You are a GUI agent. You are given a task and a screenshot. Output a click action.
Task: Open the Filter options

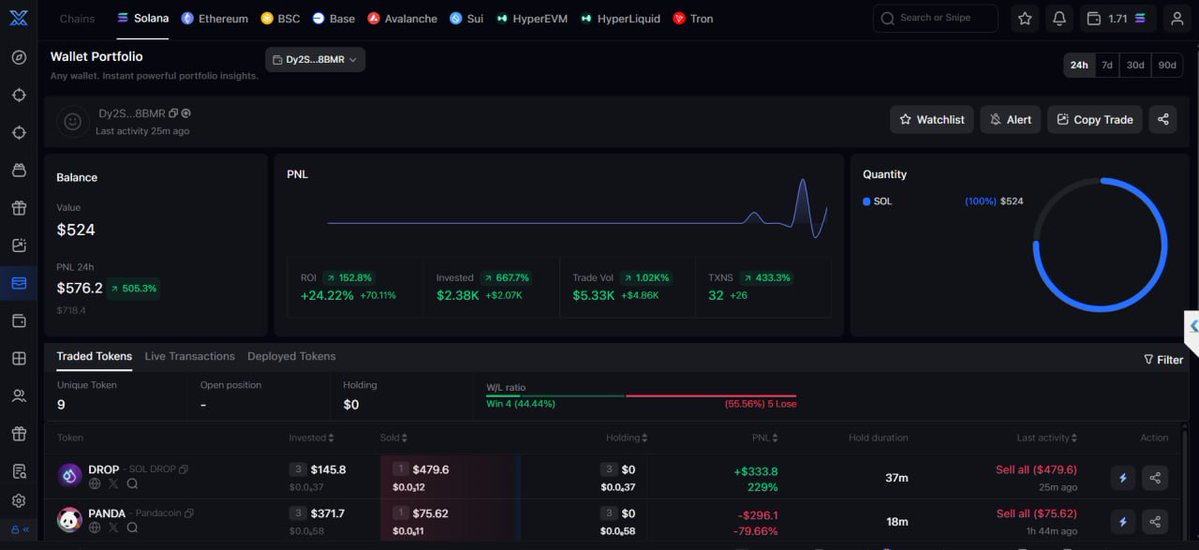pyautogui.click(x=1163, y=360)
